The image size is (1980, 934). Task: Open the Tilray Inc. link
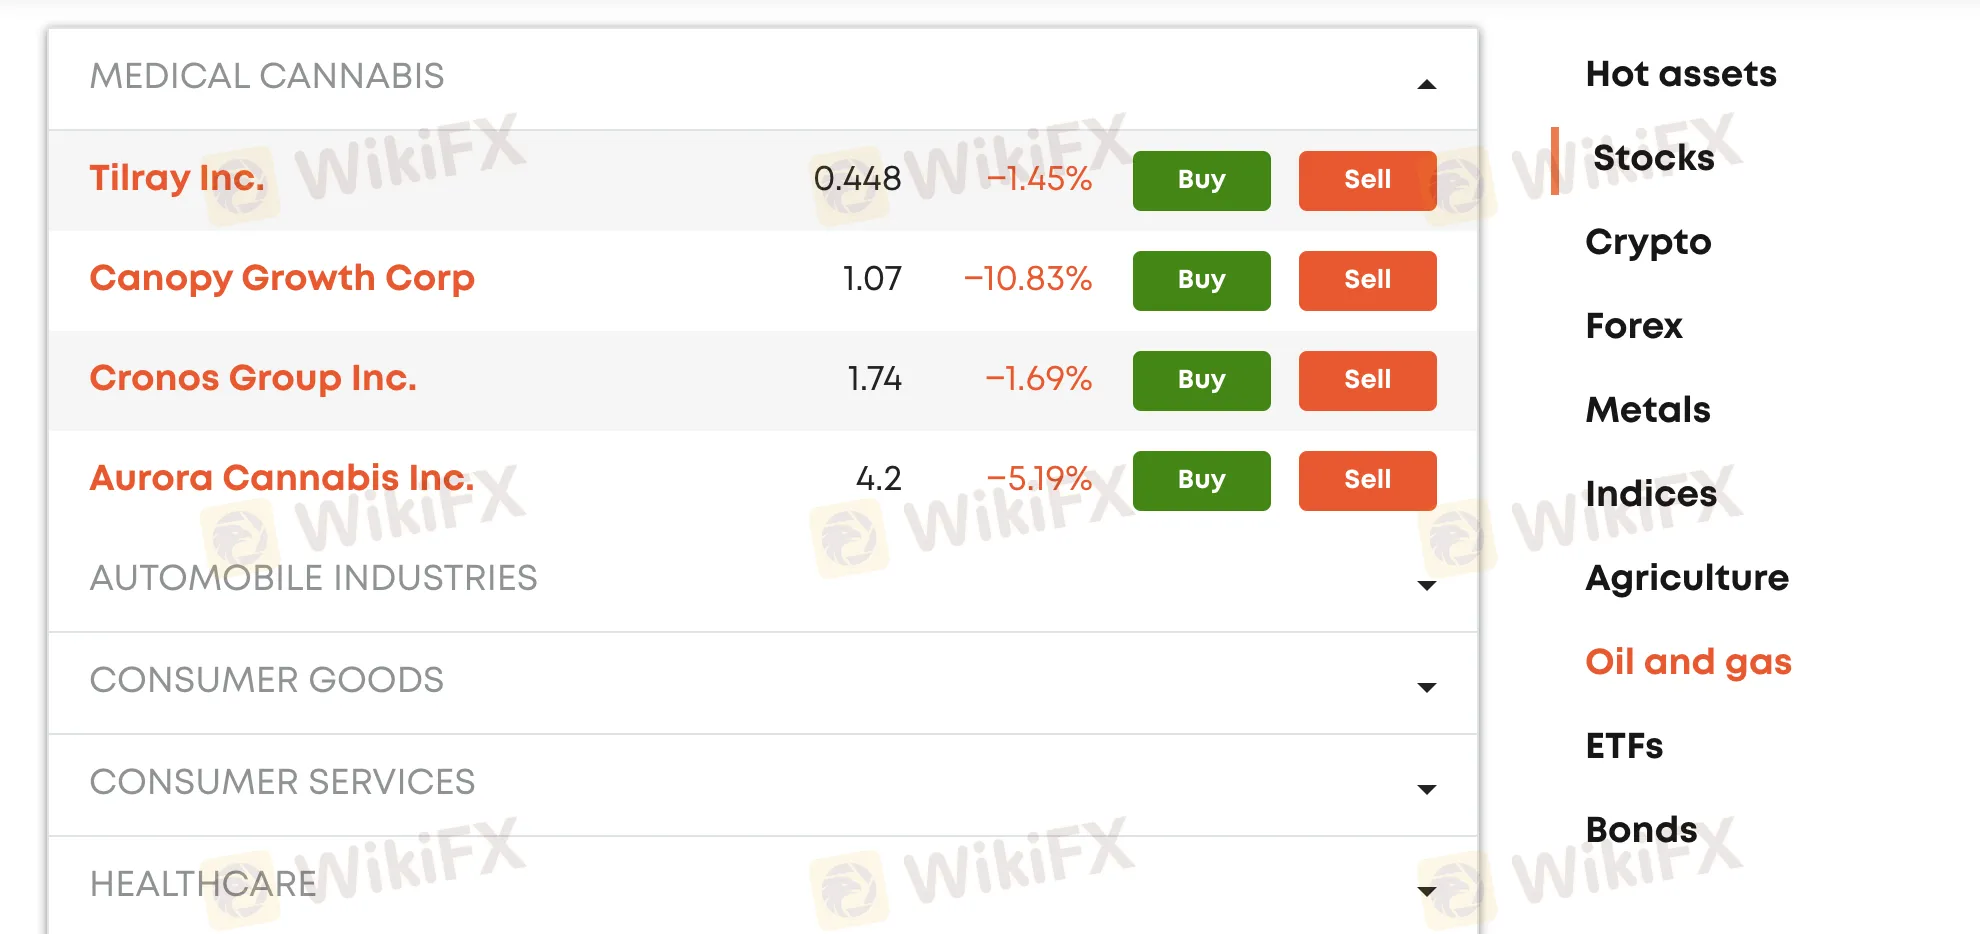coord(177,178)
